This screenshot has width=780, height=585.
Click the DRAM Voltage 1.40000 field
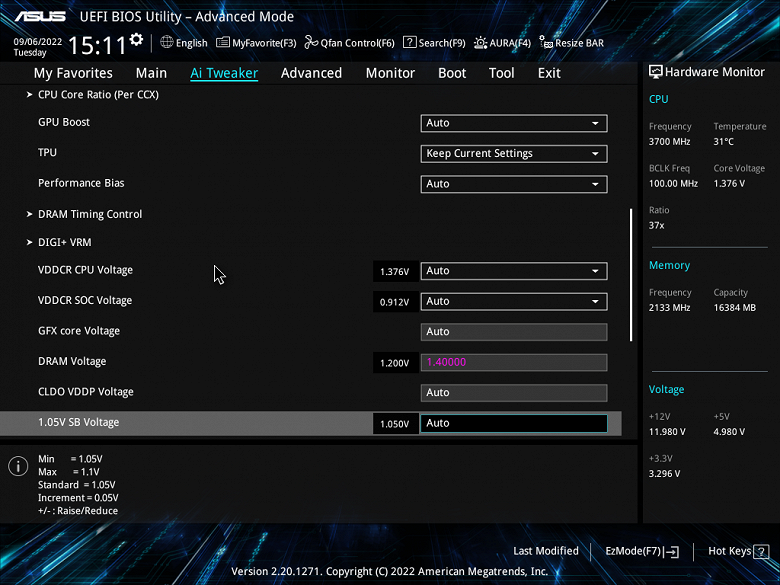[514, 362]
